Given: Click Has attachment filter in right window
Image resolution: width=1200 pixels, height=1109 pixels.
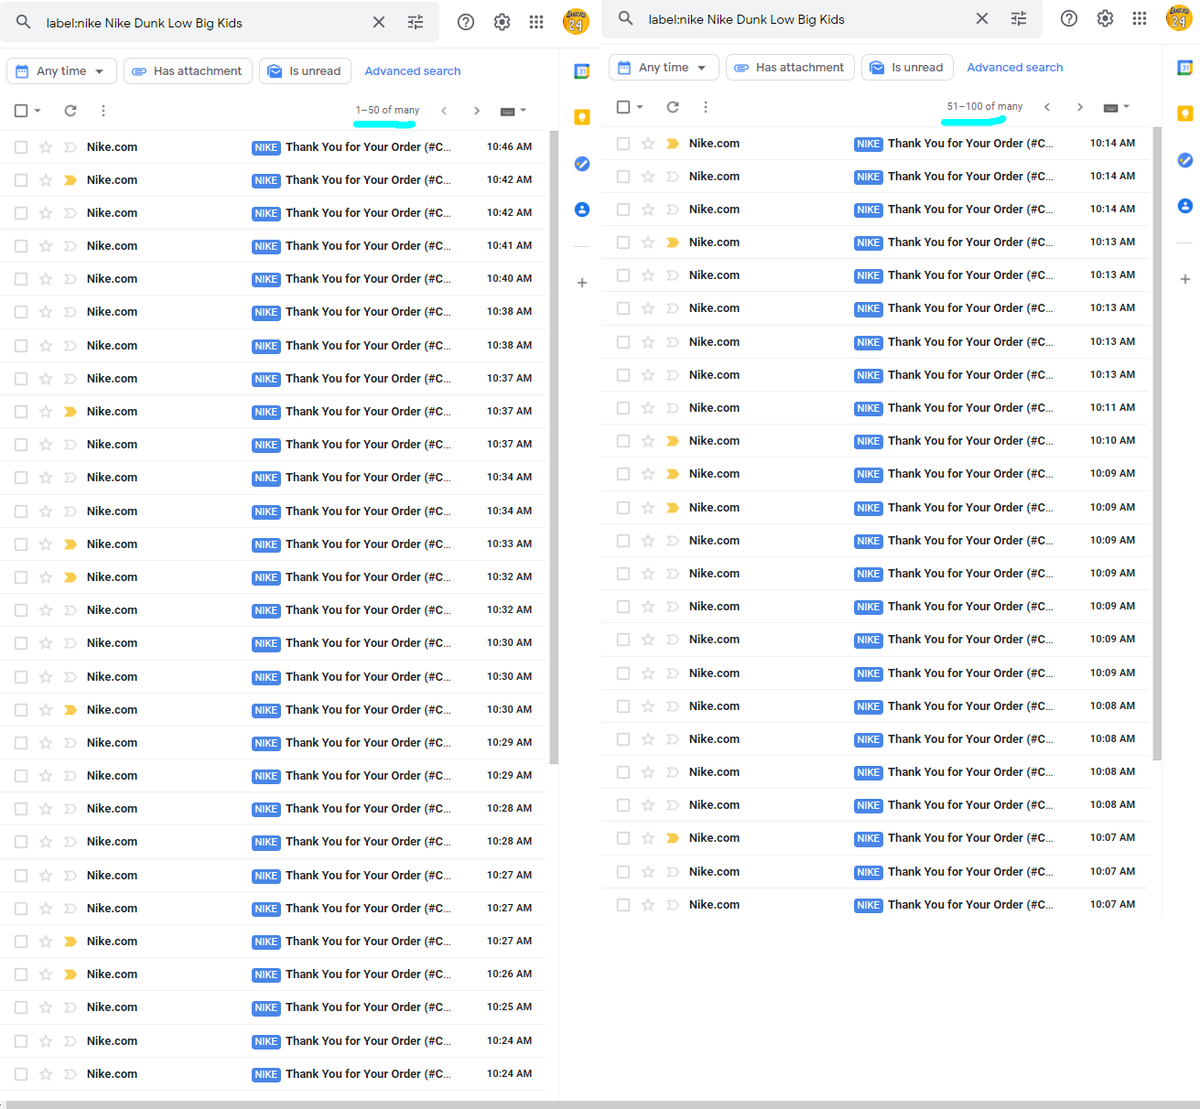Looking at the screenshot, I should tap(790, 67).
